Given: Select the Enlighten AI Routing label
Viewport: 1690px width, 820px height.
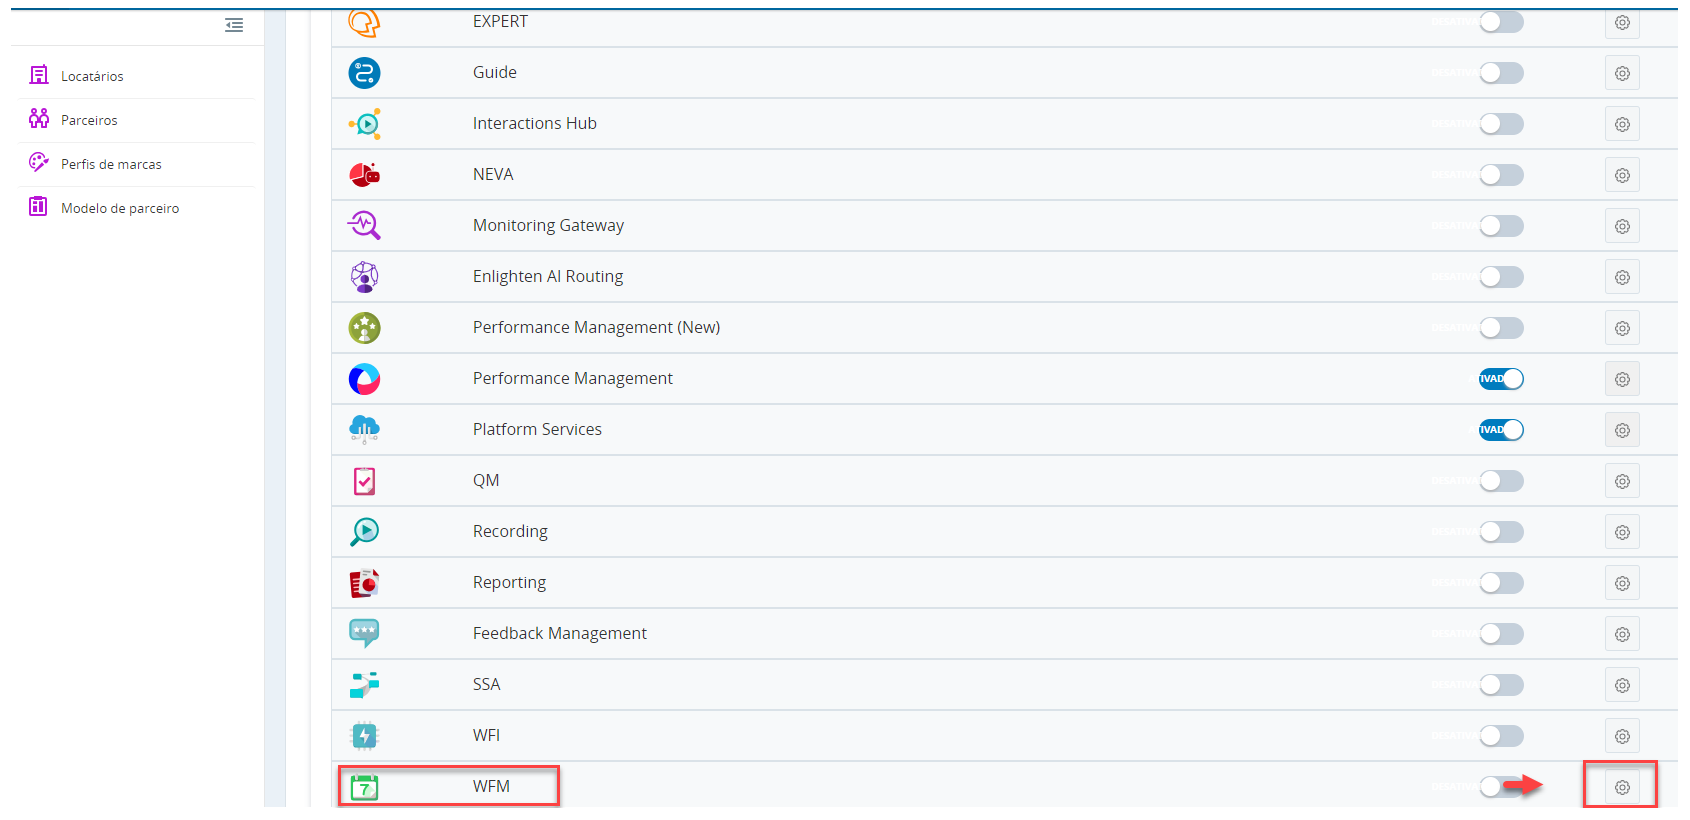Looking at the screenshot, I should tap(548, 277).
